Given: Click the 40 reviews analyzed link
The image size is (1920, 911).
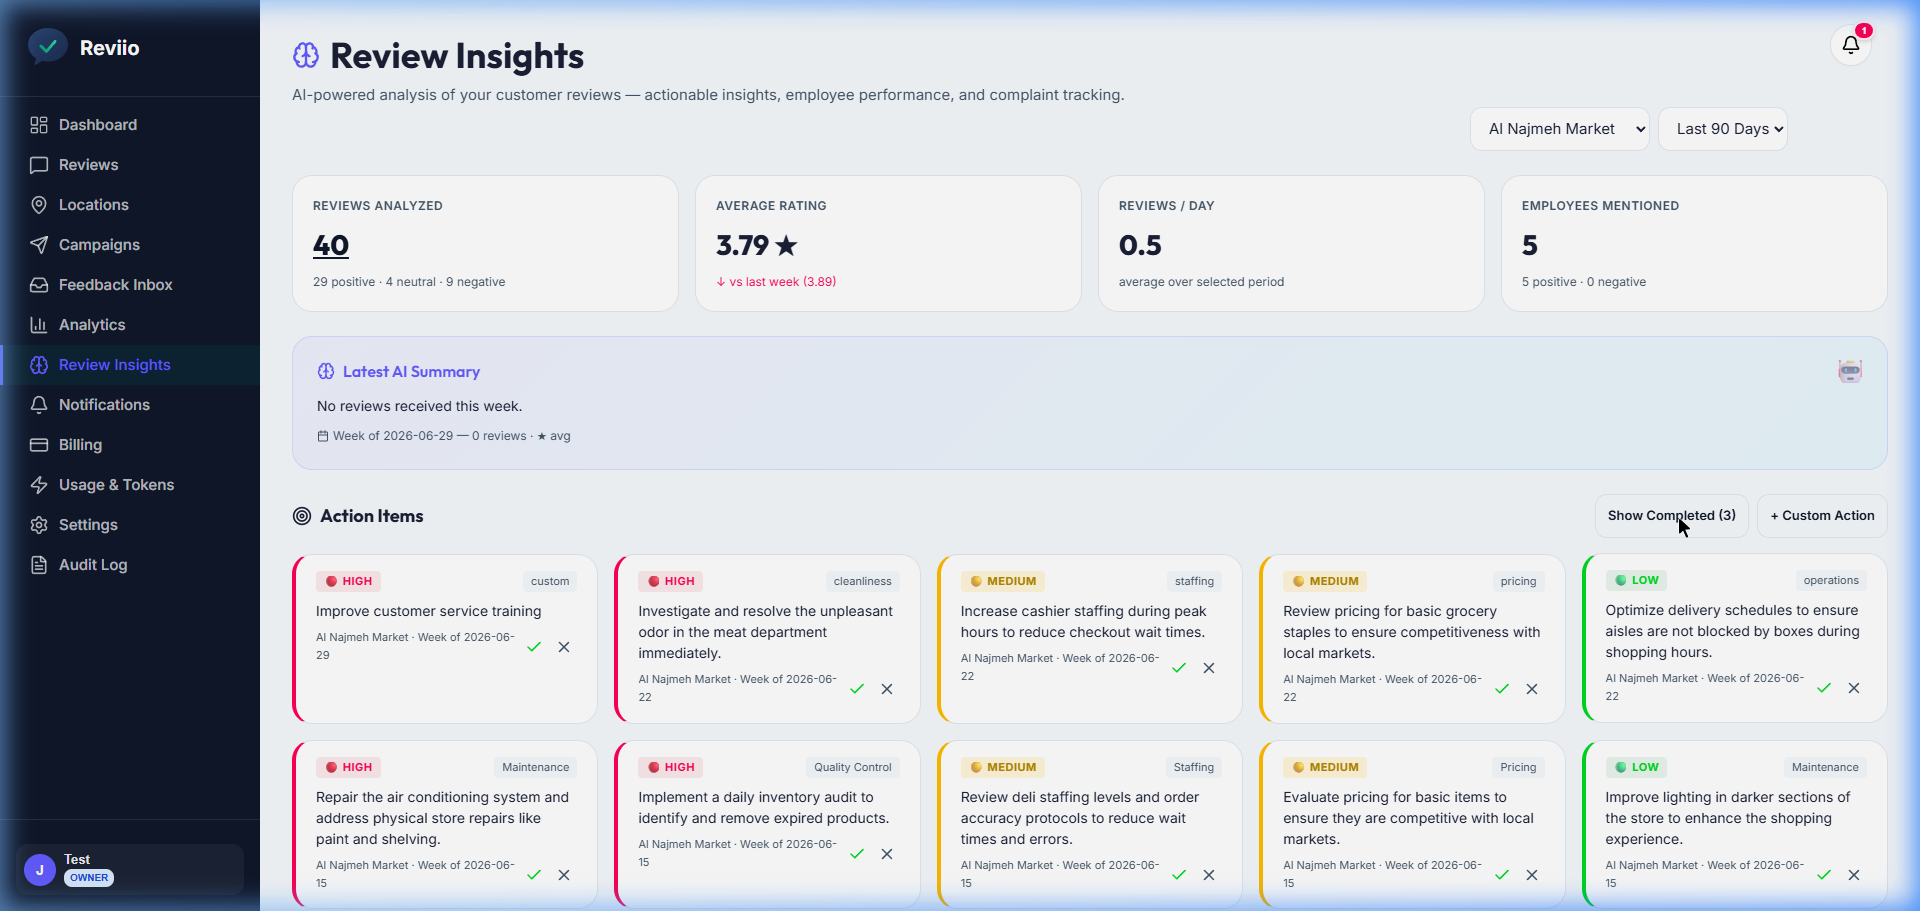Looking at the screenshot, I should point(331,245).
